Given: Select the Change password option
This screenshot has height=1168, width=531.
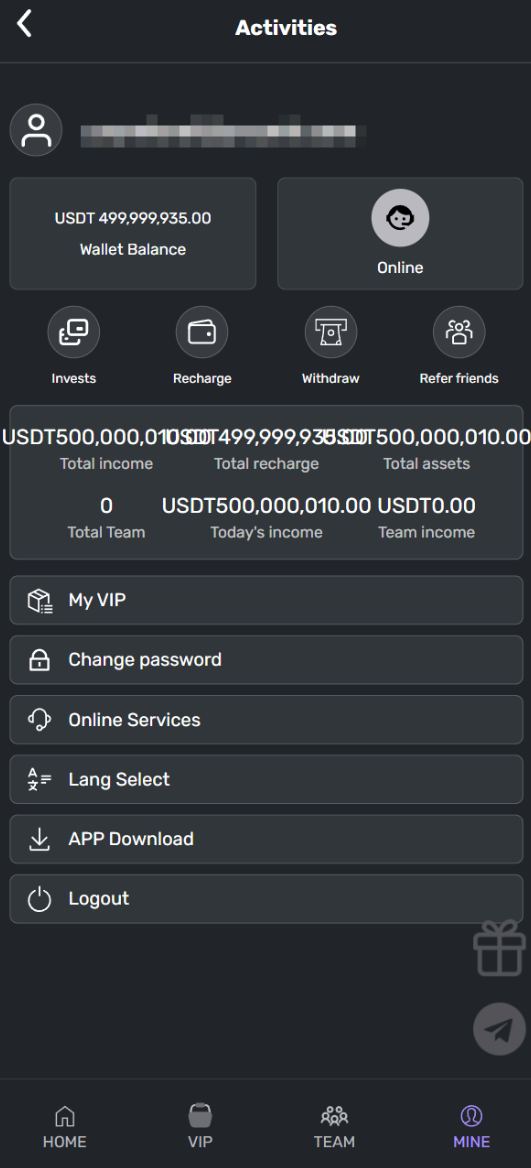Looking at the screenshot, I should pos(266,659).
